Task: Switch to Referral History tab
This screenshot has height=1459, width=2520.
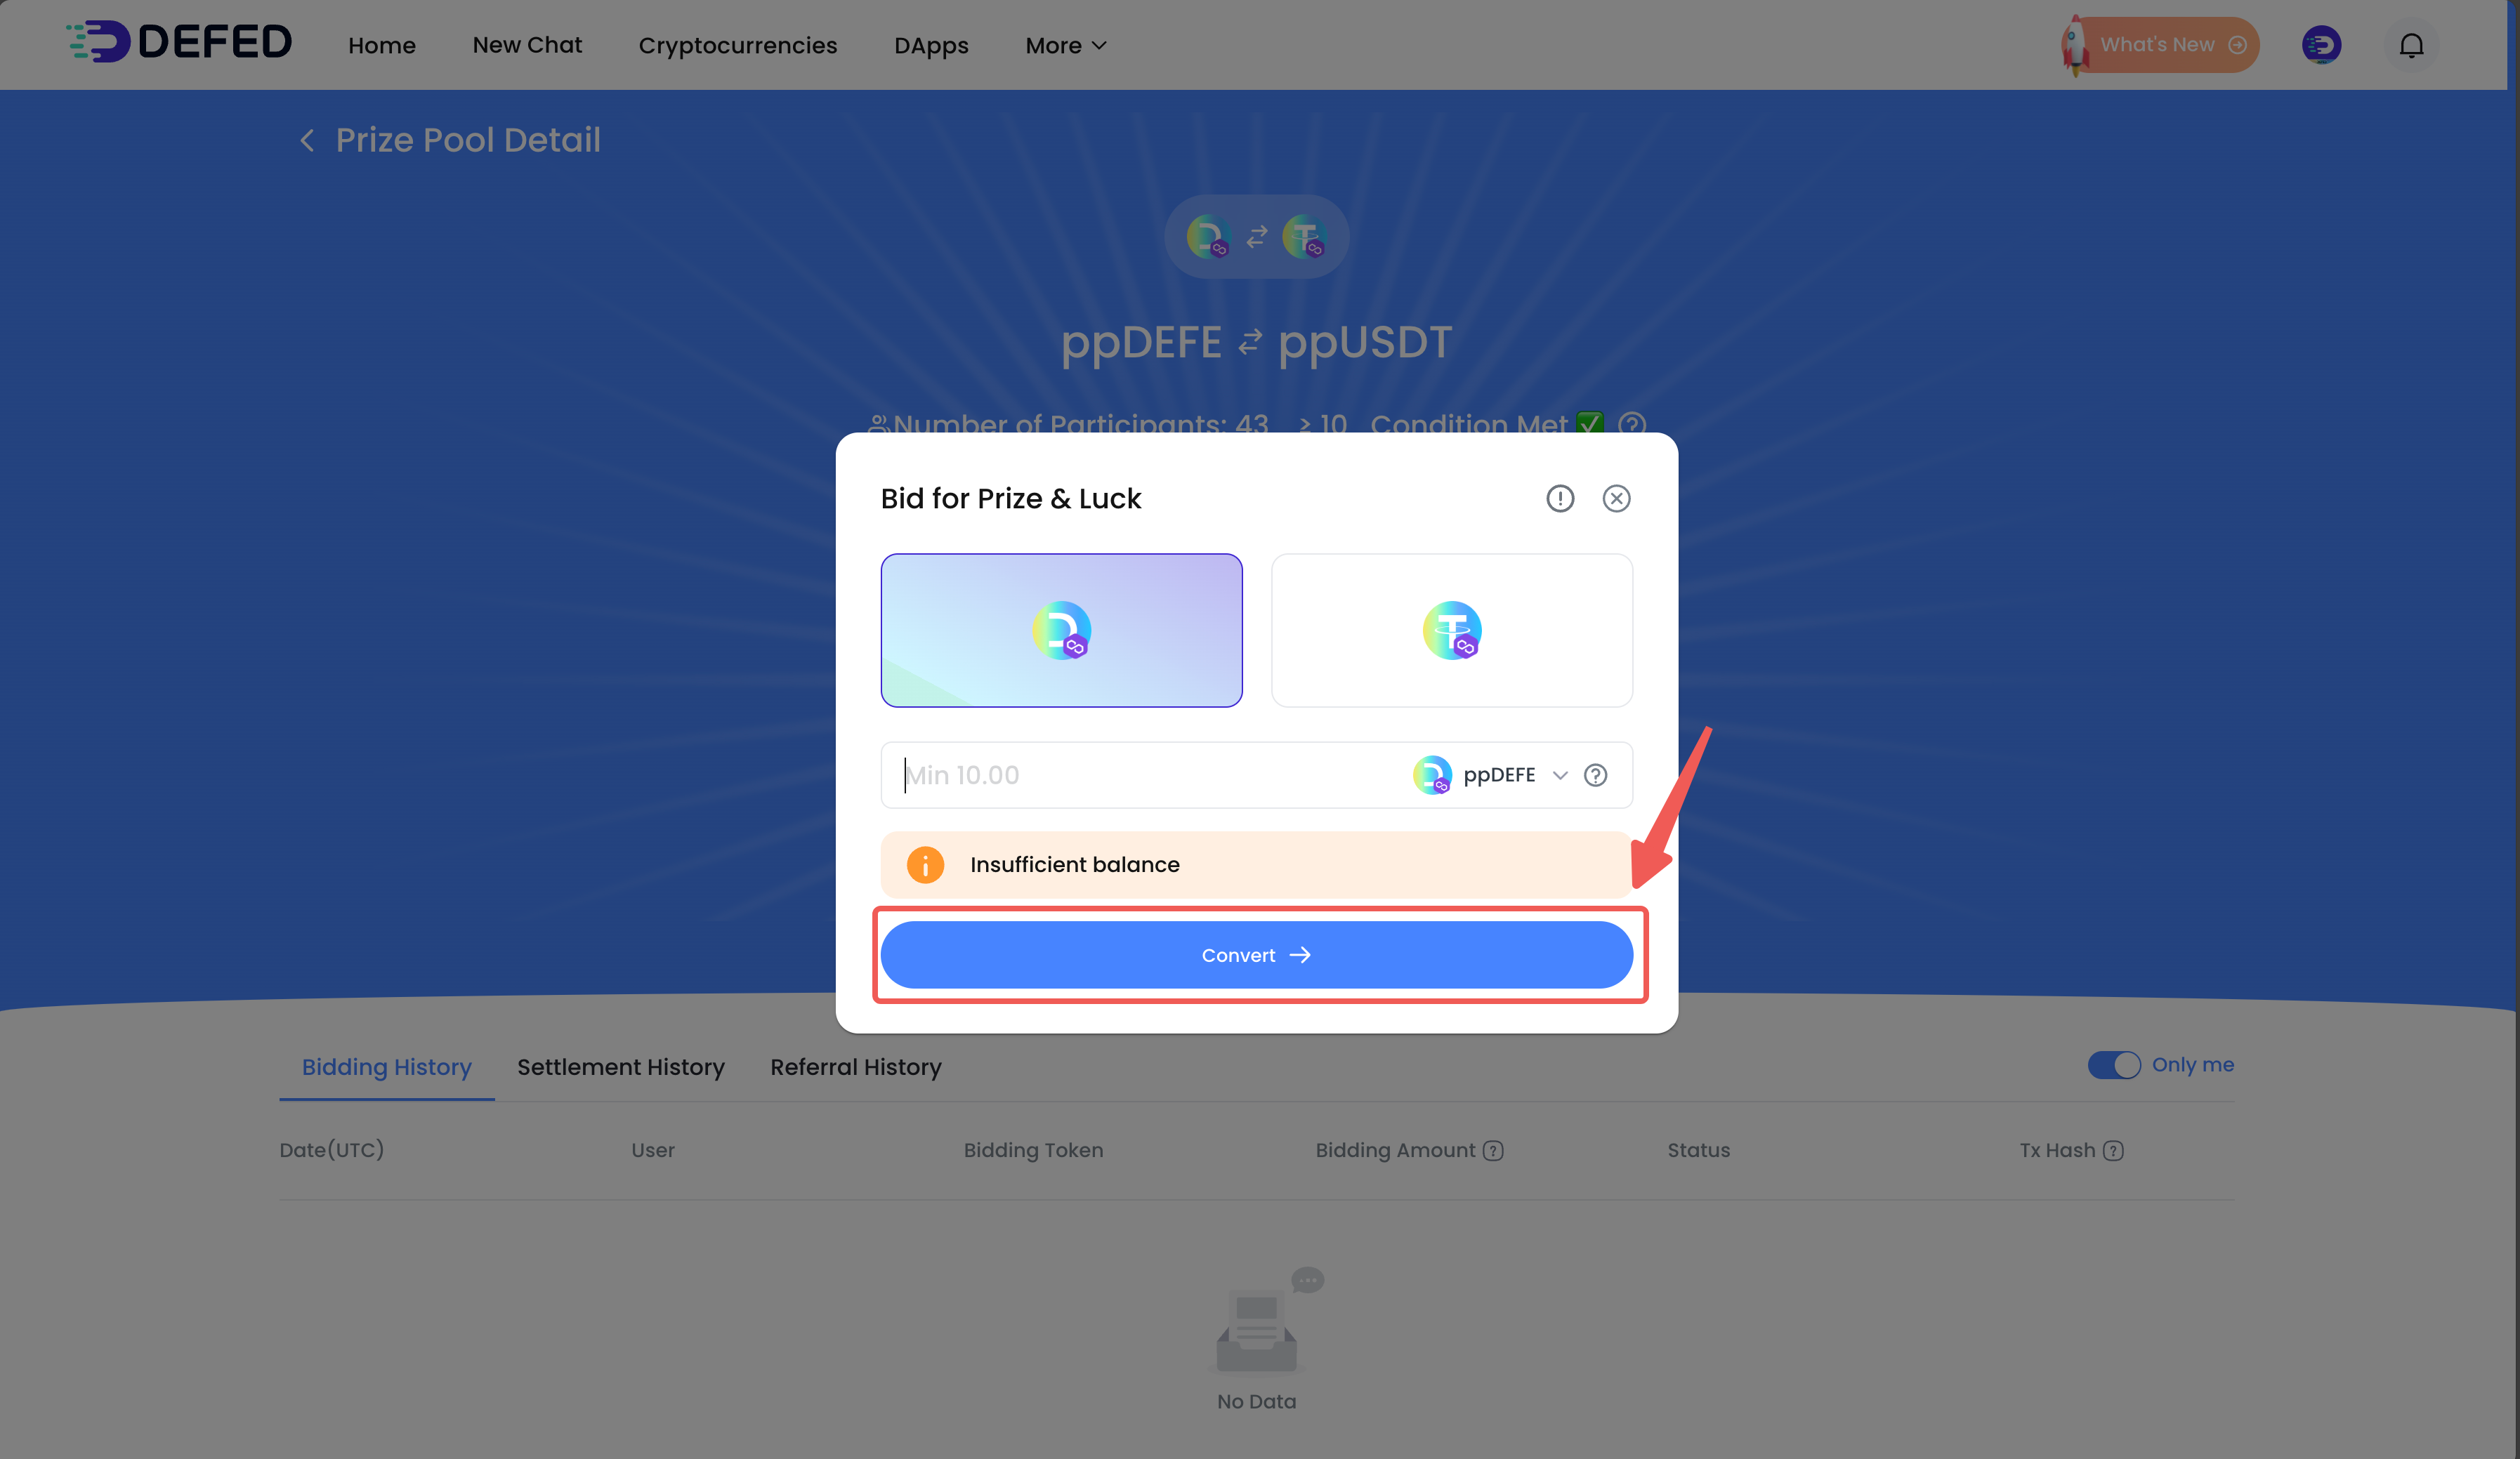Action: 856,1067
